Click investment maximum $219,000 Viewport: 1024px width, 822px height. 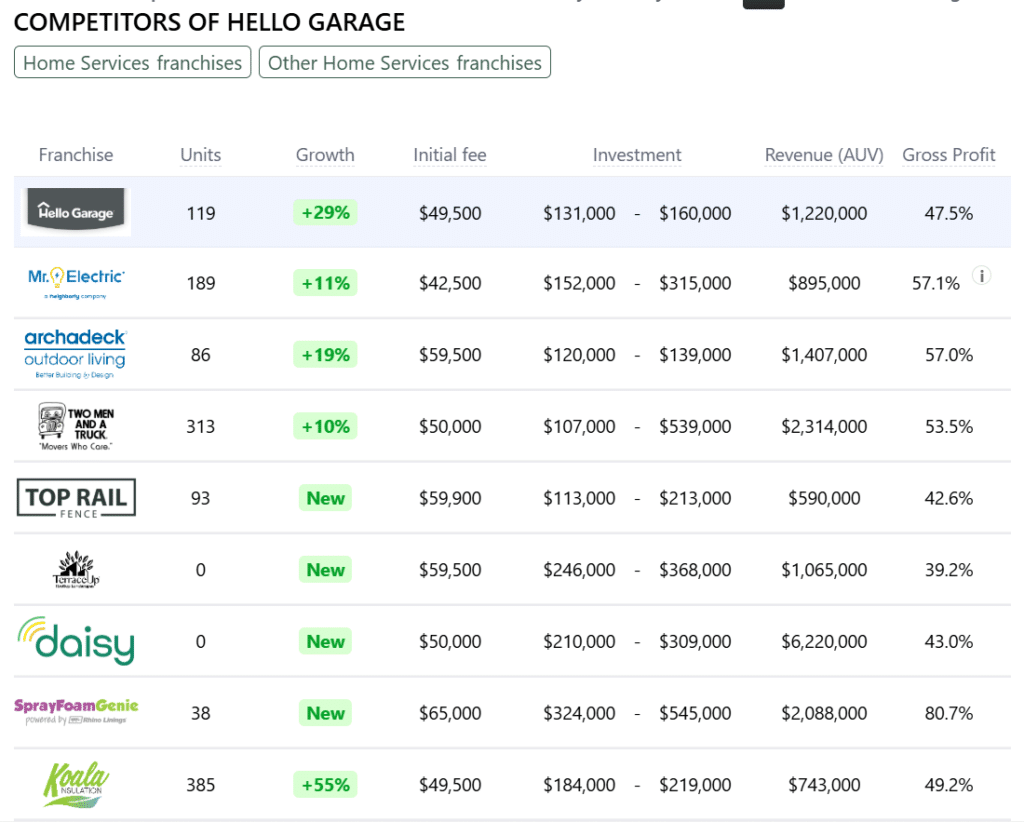tap(695, 784)
